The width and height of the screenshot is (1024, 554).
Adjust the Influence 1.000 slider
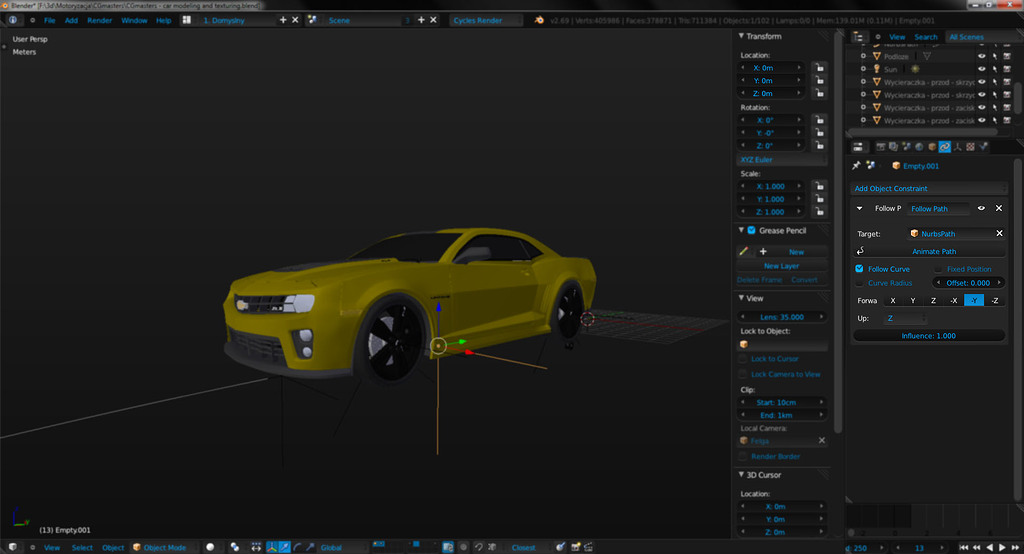coord(929,336)
